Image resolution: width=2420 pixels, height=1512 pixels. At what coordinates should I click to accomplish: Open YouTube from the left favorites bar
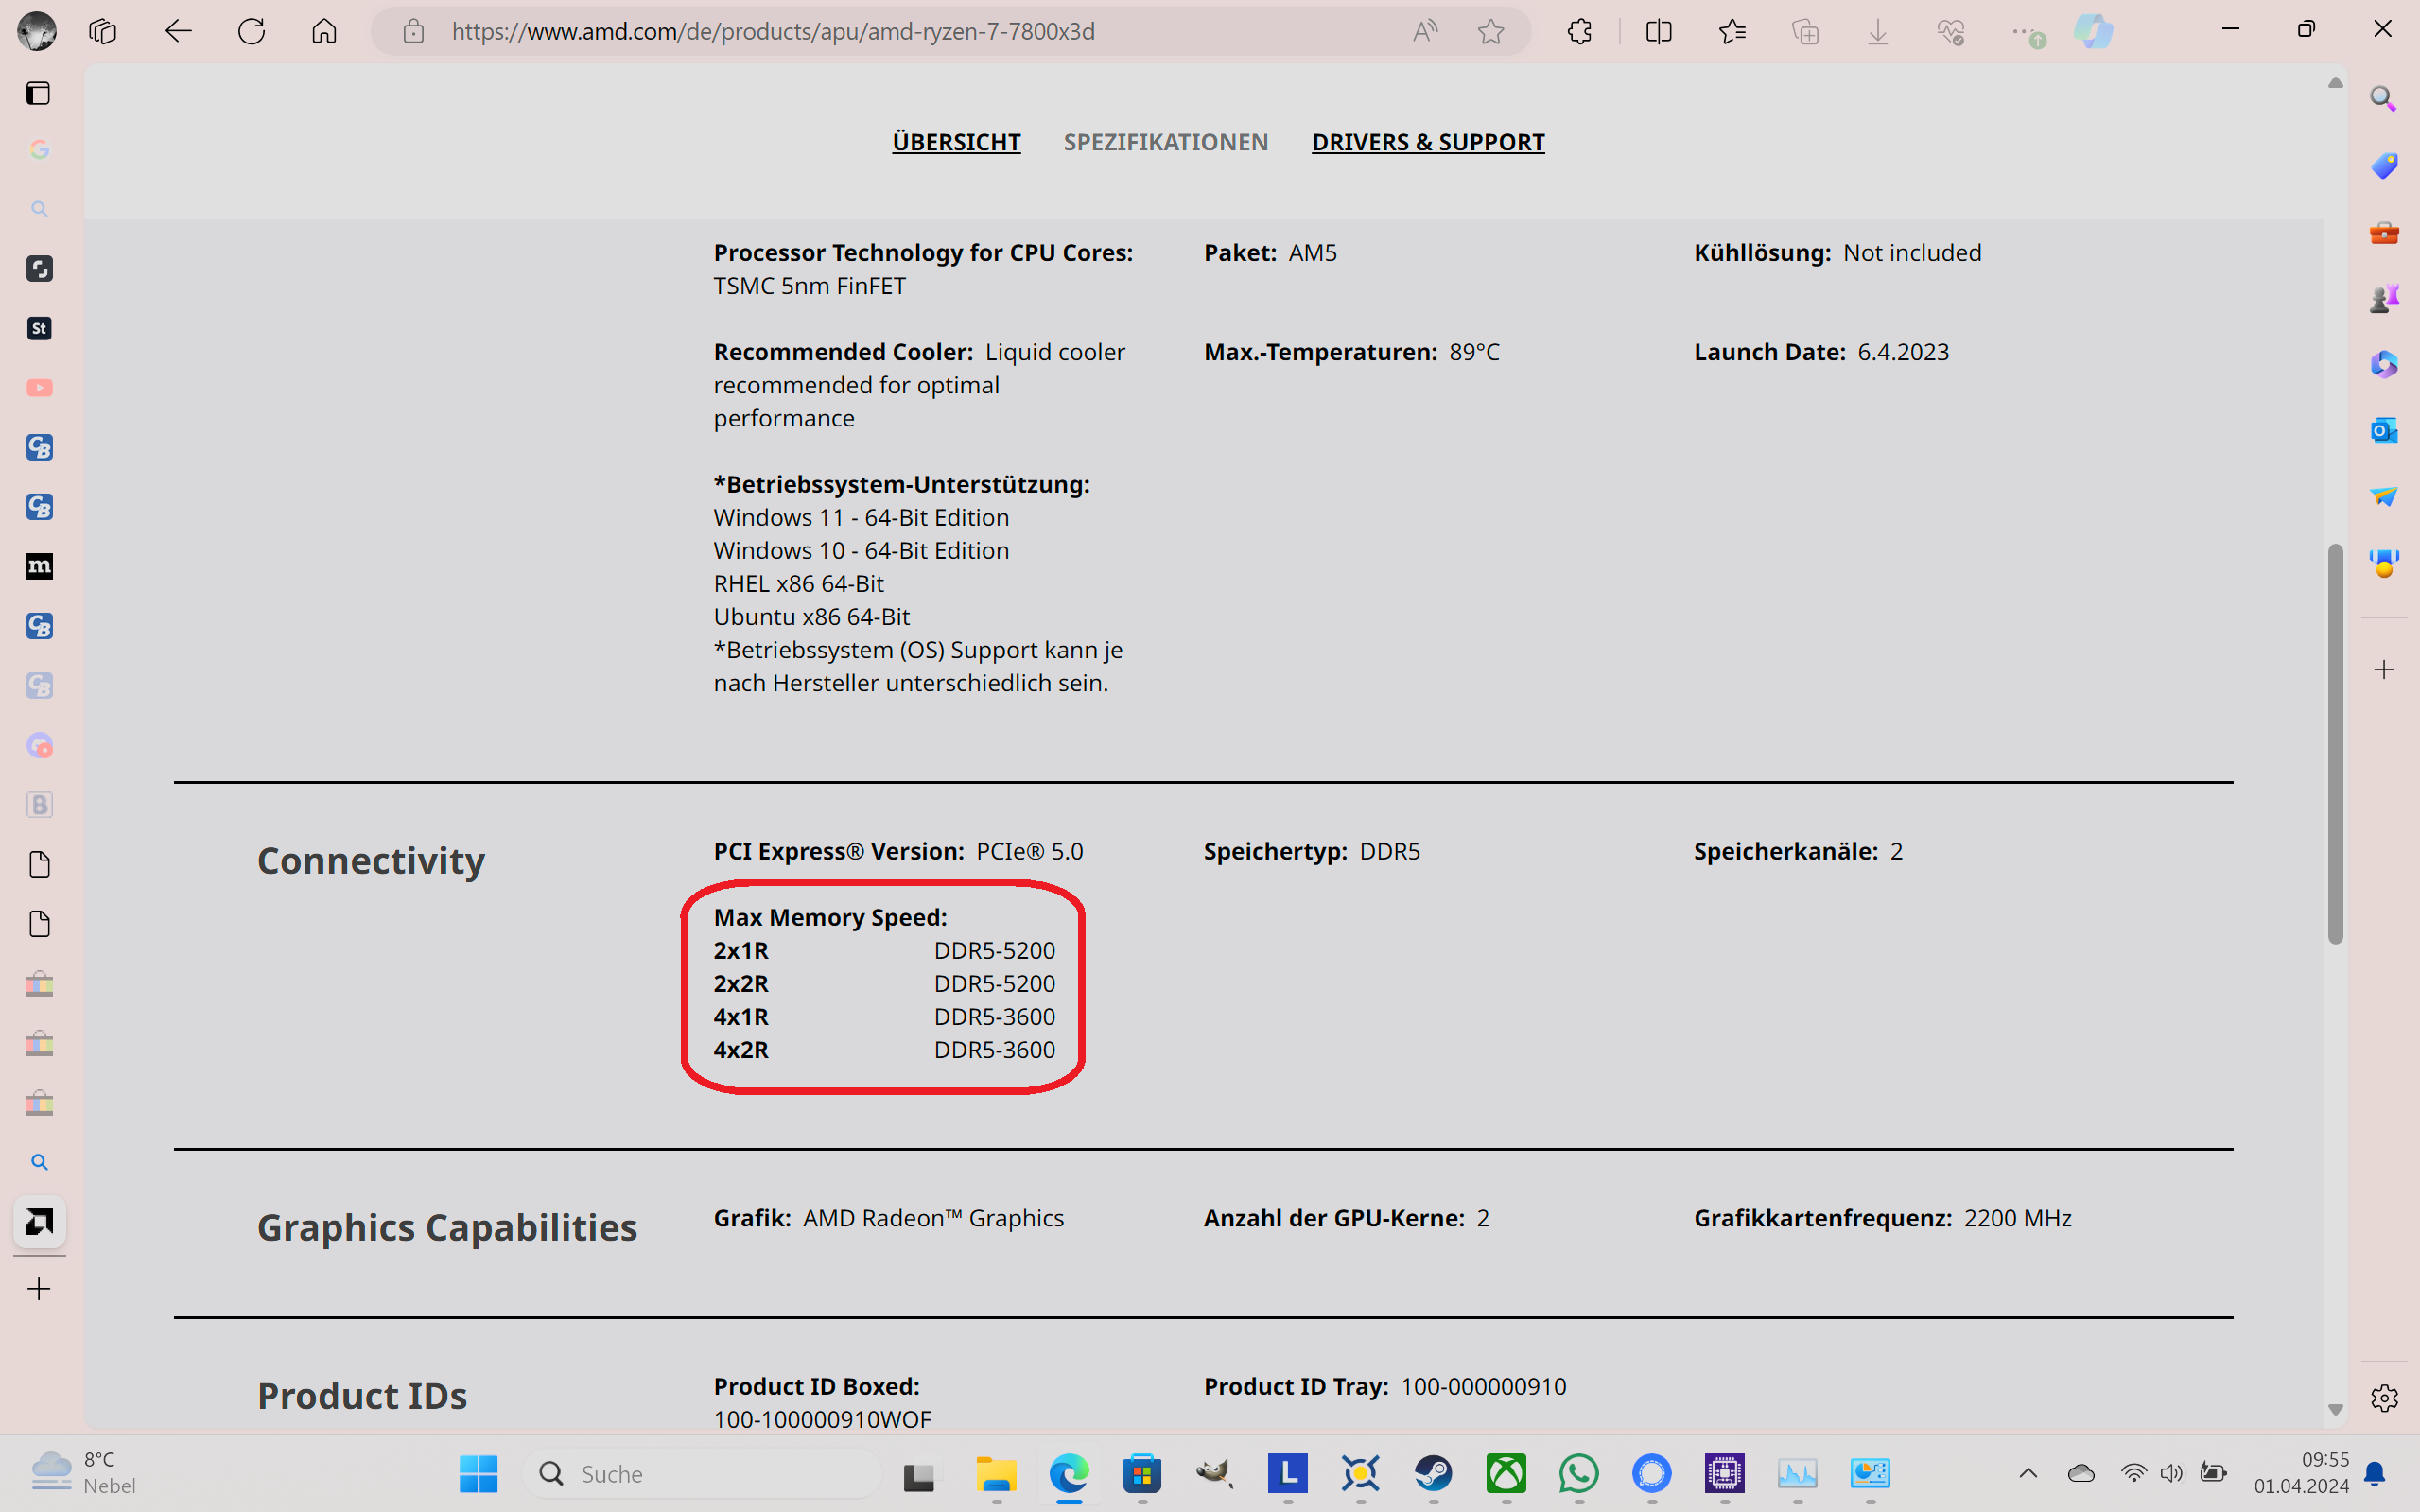tap(39, 388)
